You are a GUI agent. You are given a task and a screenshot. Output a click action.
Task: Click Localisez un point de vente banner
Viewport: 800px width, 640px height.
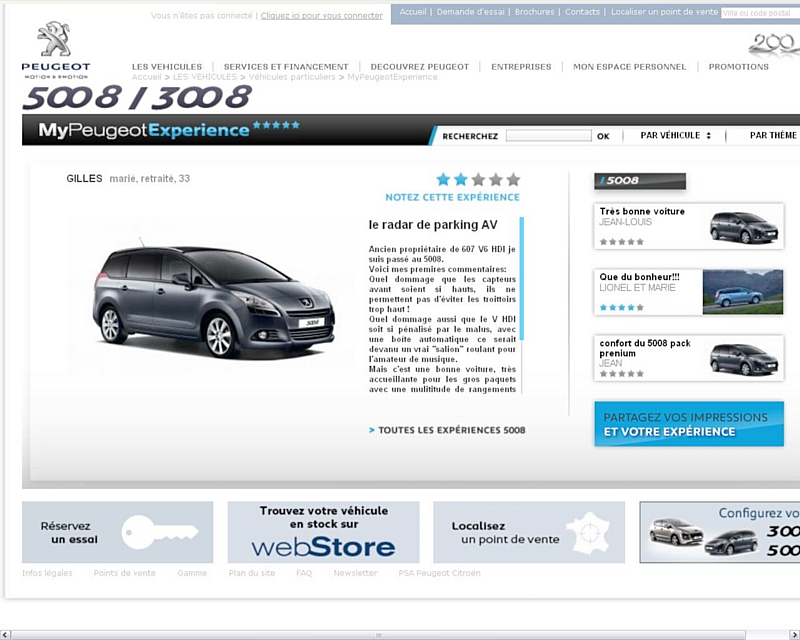[x=529, y=532]
